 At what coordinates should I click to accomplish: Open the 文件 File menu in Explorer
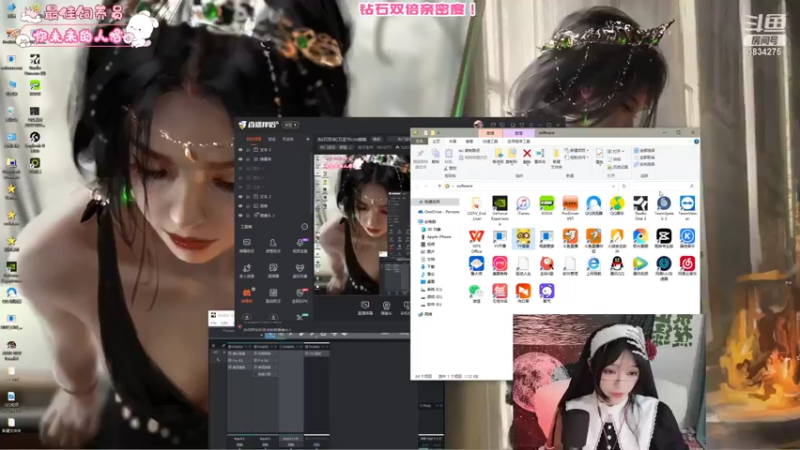pos(419,141)
